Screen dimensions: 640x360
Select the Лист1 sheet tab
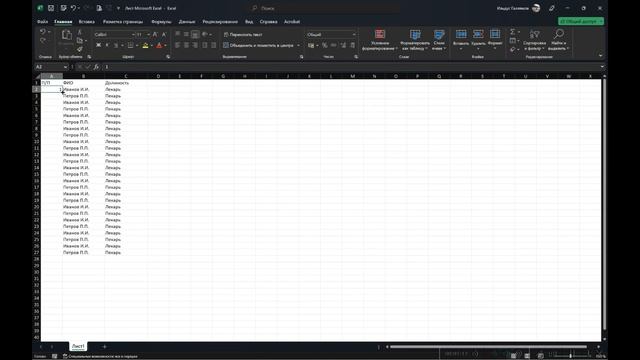78,346
